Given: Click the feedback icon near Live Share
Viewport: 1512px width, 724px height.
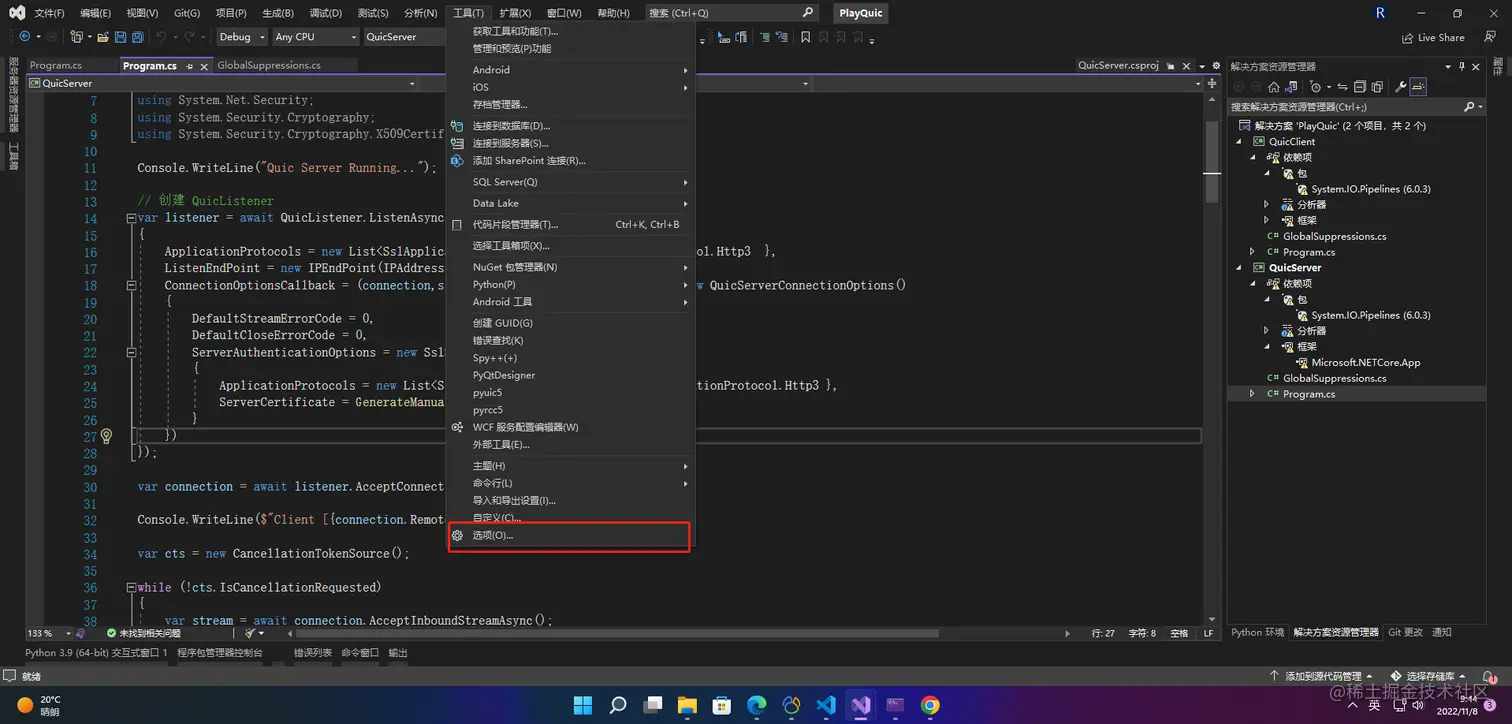Looking at the screenshot, I should coord(1489,37).
